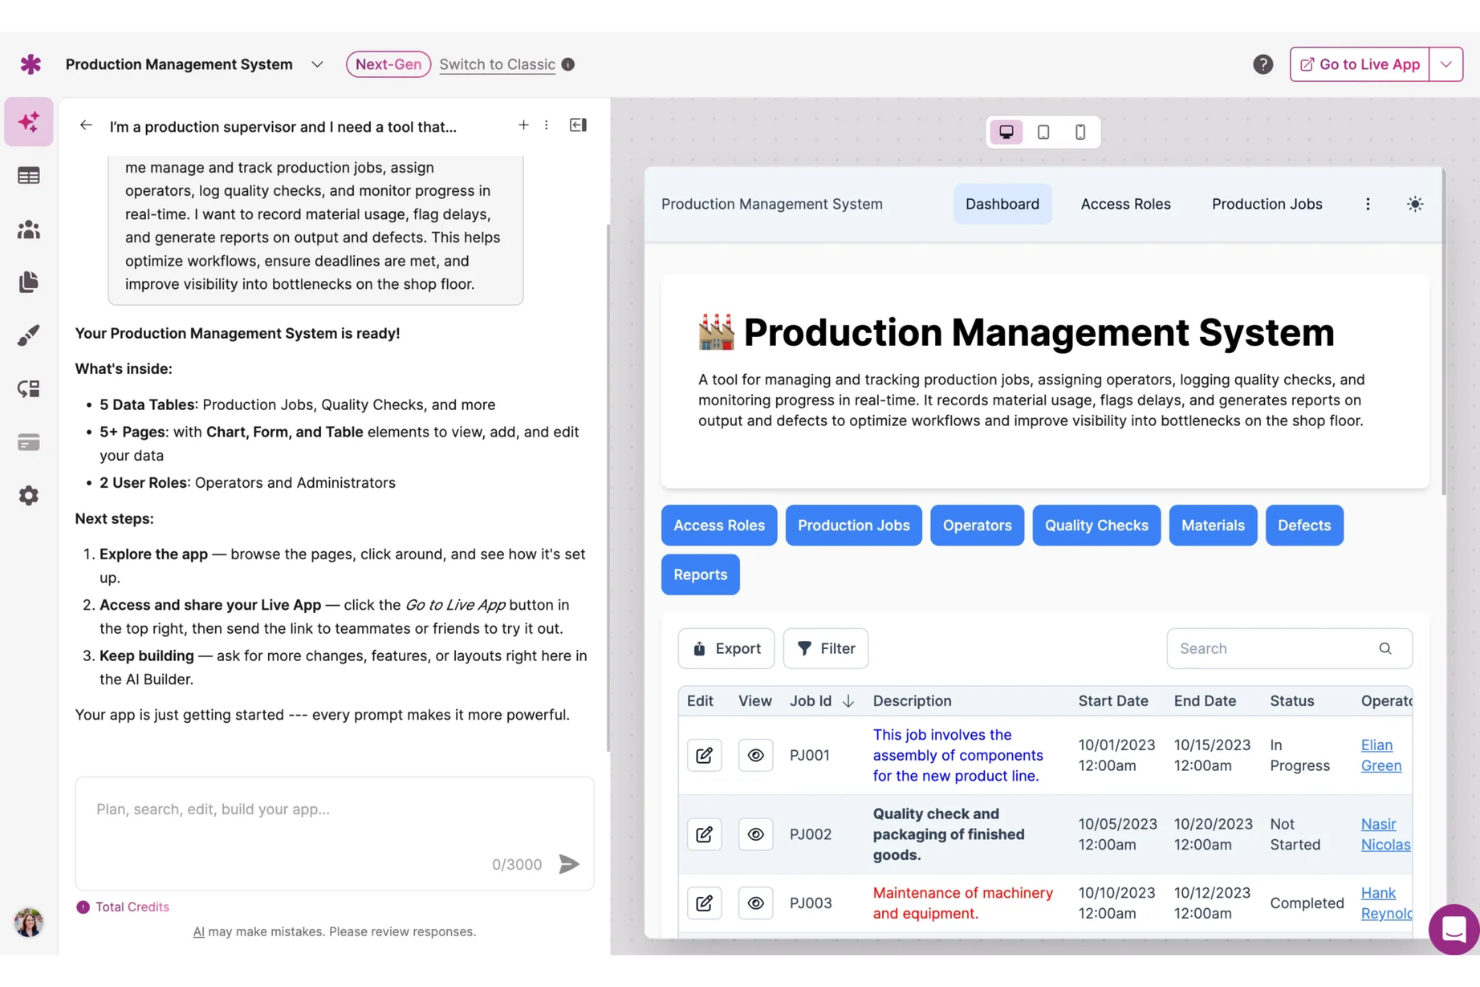This screenshot has width=1480, height=987.
Task: Open the pages documents sidebar icon
Action: [29, 282]
